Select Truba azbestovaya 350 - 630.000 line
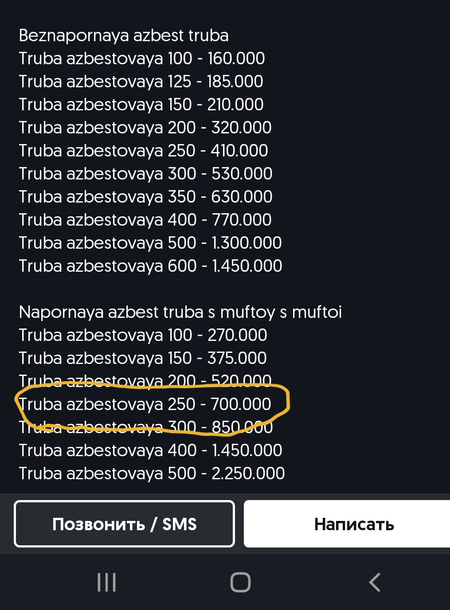 (x=145, y=197)
